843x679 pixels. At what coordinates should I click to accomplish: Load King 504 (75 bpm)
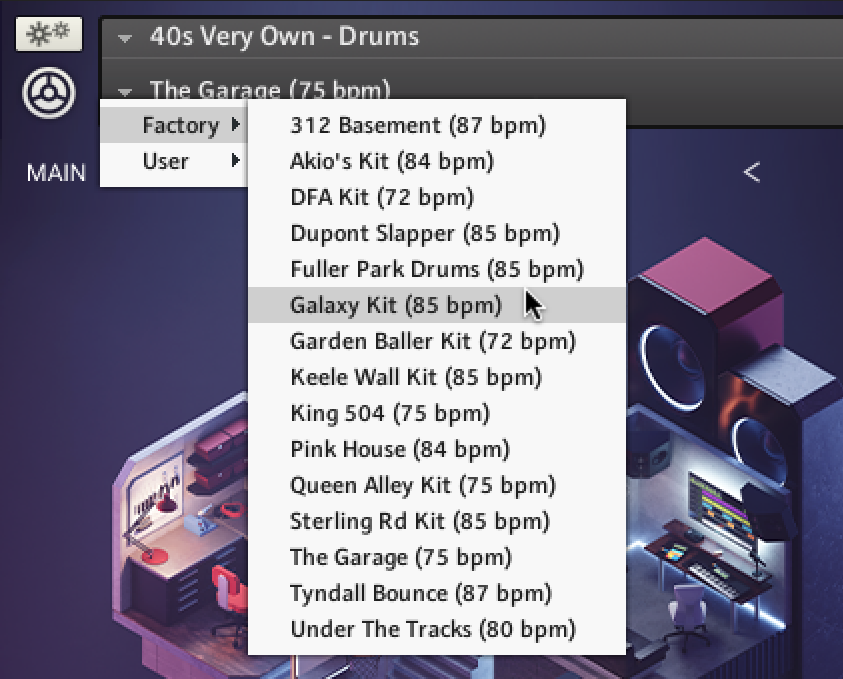click(388, 413)
